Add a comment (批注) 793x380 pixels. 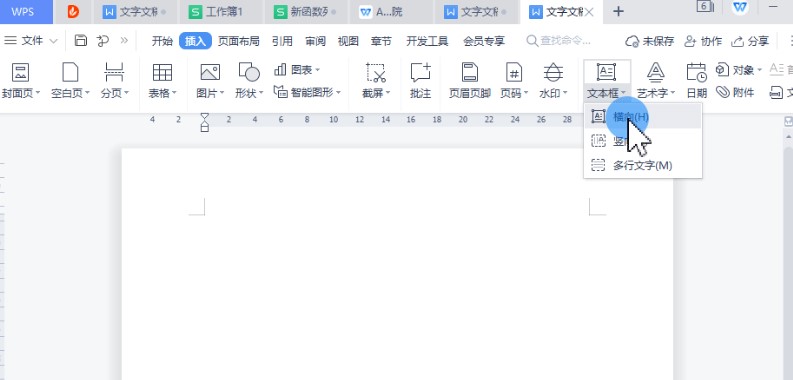point(420,79)
